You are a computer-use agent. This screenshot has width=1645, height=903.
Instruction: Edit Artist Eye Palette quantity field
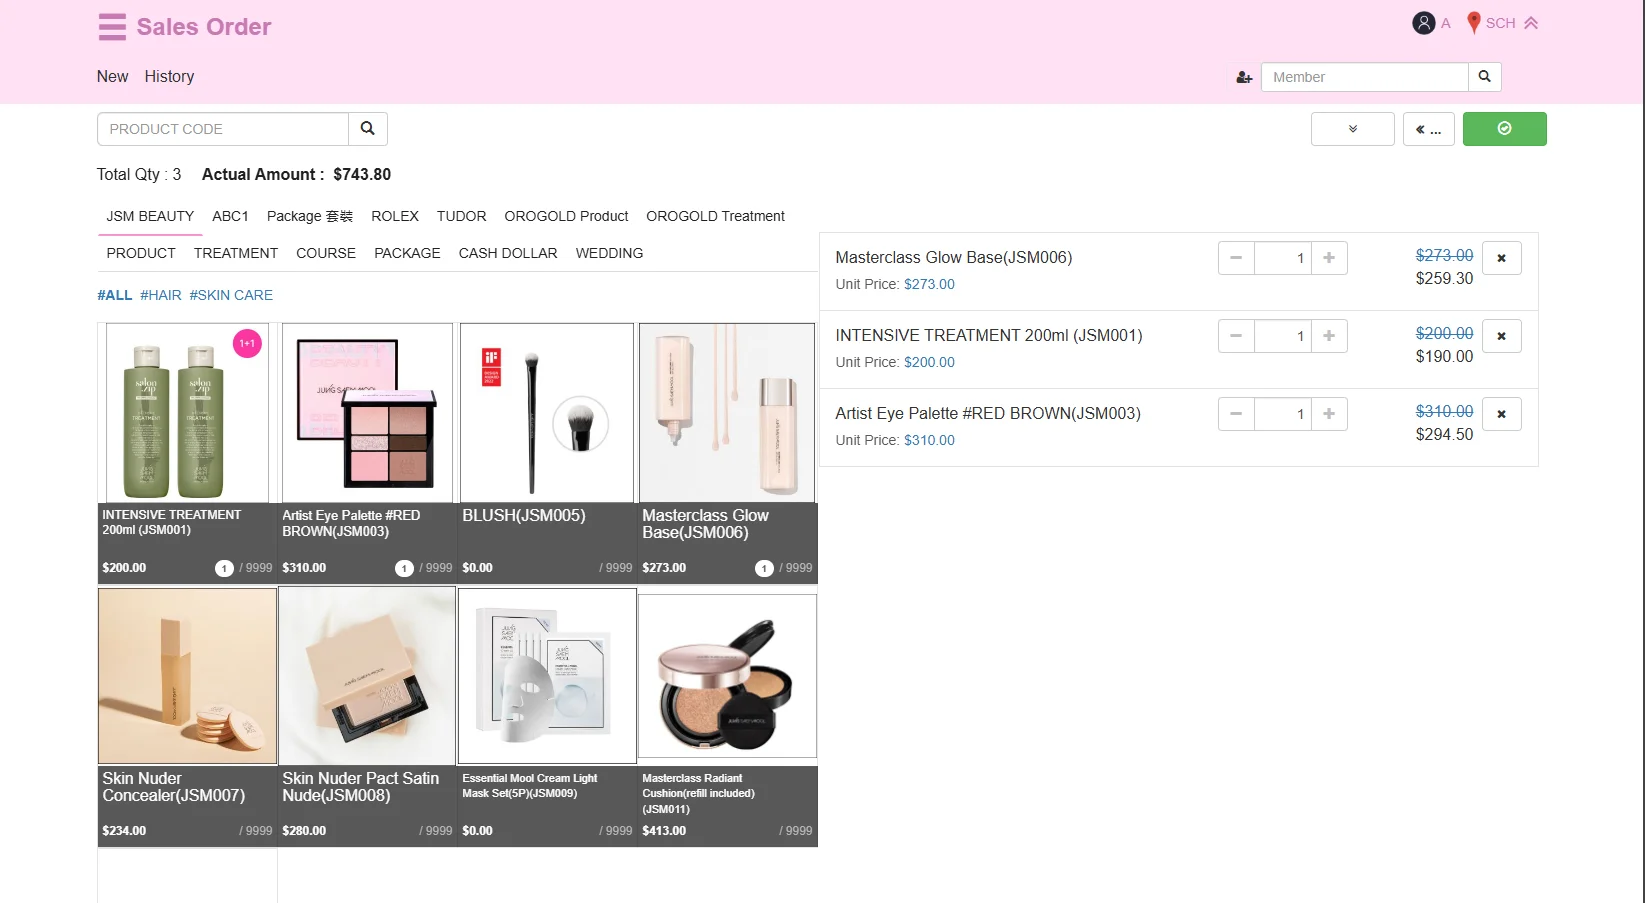[x=1282, y=414]
